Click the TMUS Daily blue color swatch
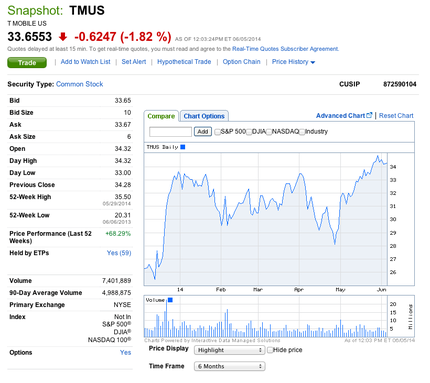Screen dimensions: 430x383 pyautogui.click(x=183, y=147)
